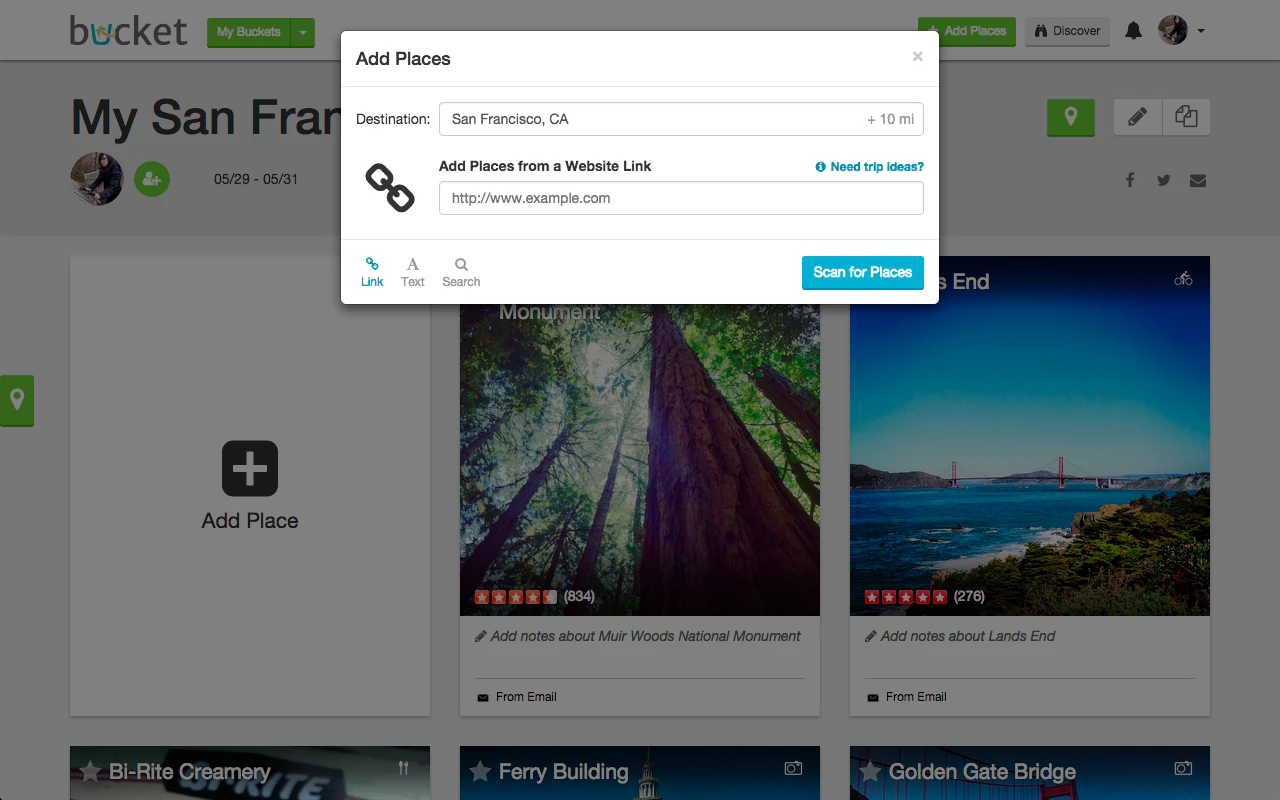The width and height of the screenshot is (1280, 800).
Task: Open the Ferry Building card title
Action: click(563, 772)
